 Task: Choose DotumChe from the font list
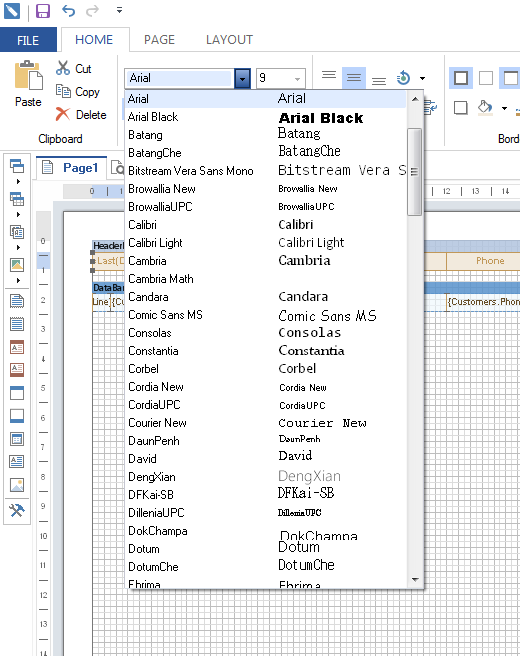click(265, 567)
